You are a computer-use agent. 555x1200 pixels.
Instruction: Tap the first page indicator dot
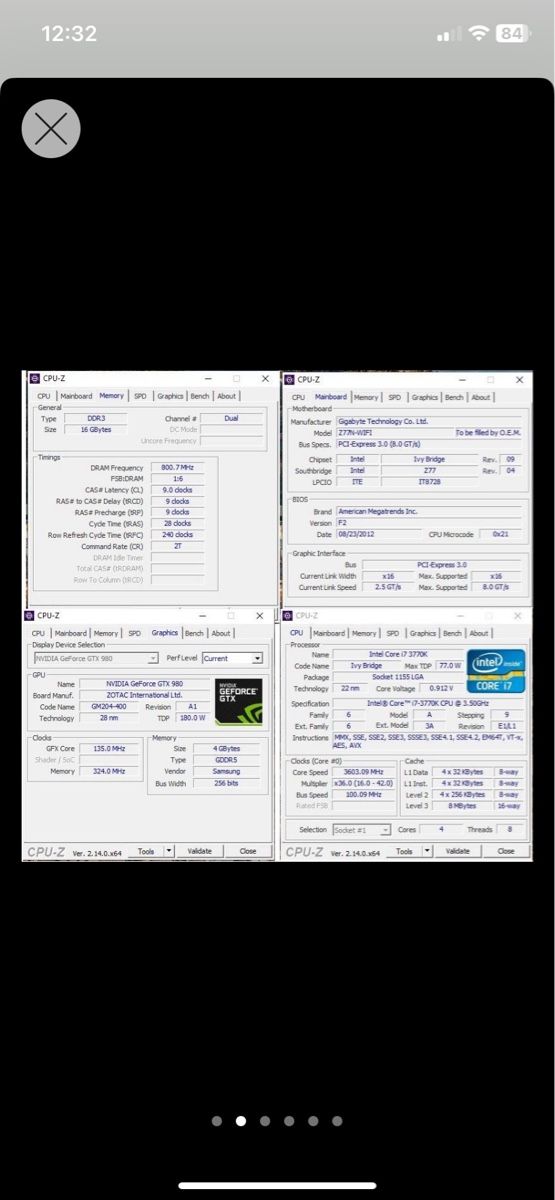tap(217, 1121)
